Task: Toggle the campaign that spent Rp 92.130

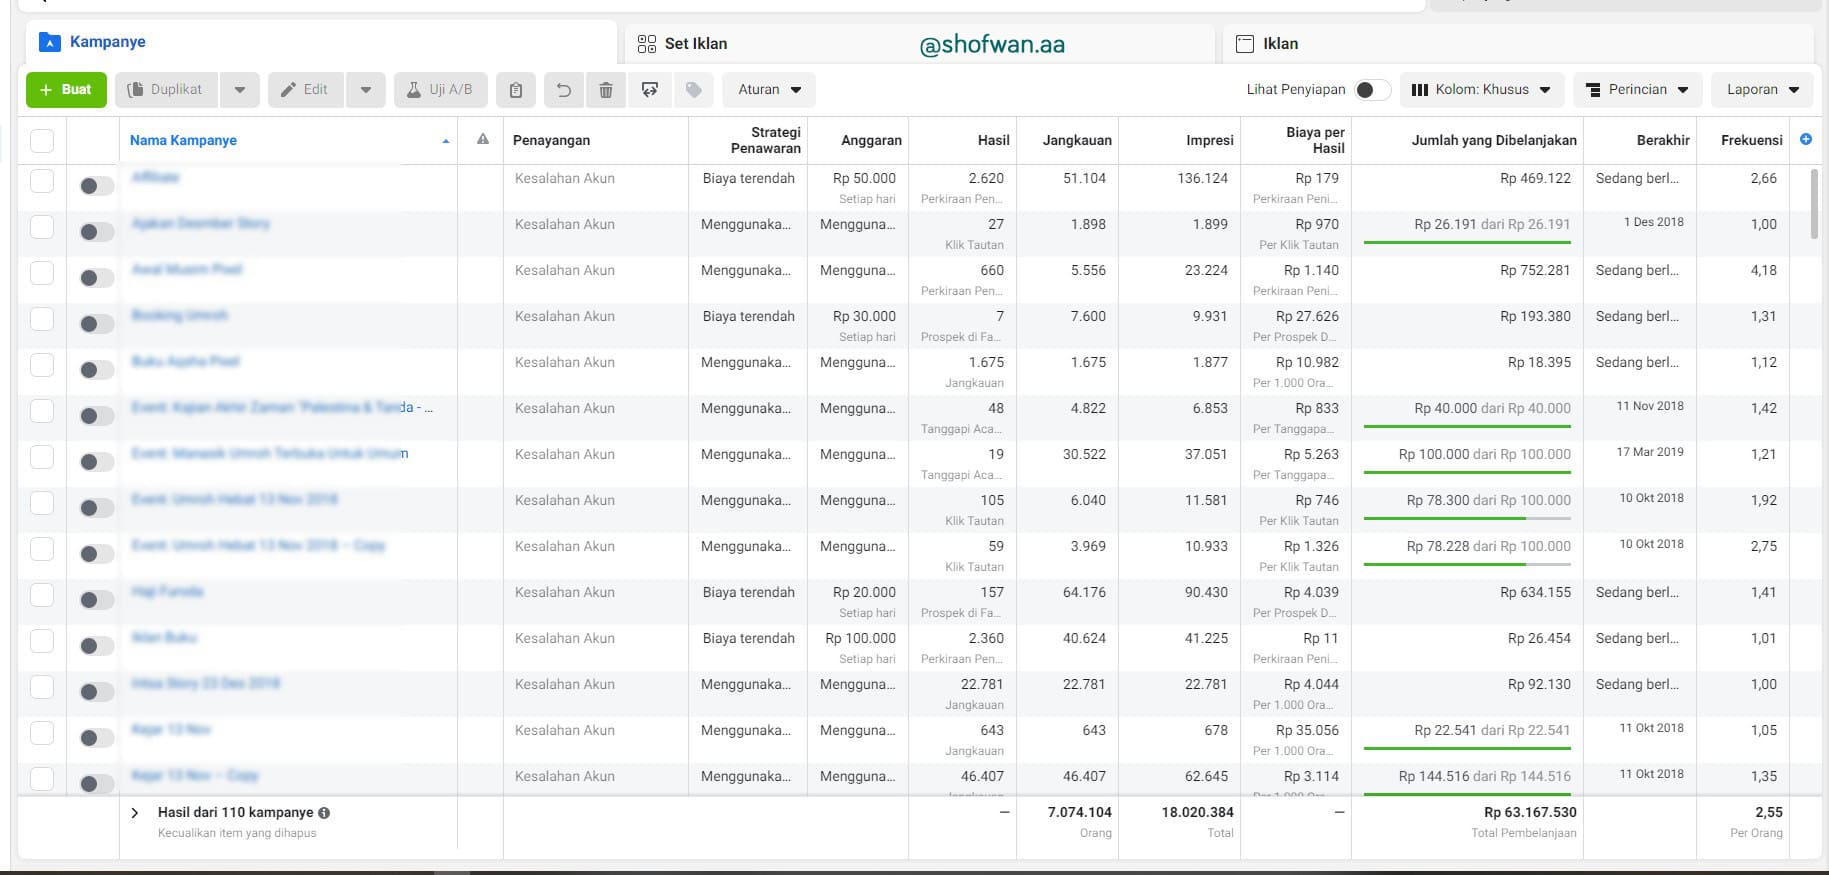Action: 96,692
